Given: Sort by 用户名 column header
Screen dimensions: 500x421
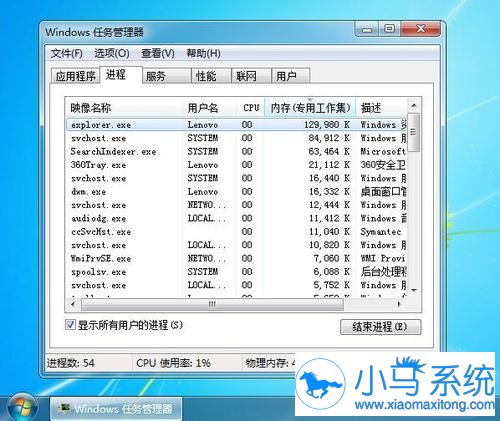Looking at the screenshot, I should coord(210,108).
